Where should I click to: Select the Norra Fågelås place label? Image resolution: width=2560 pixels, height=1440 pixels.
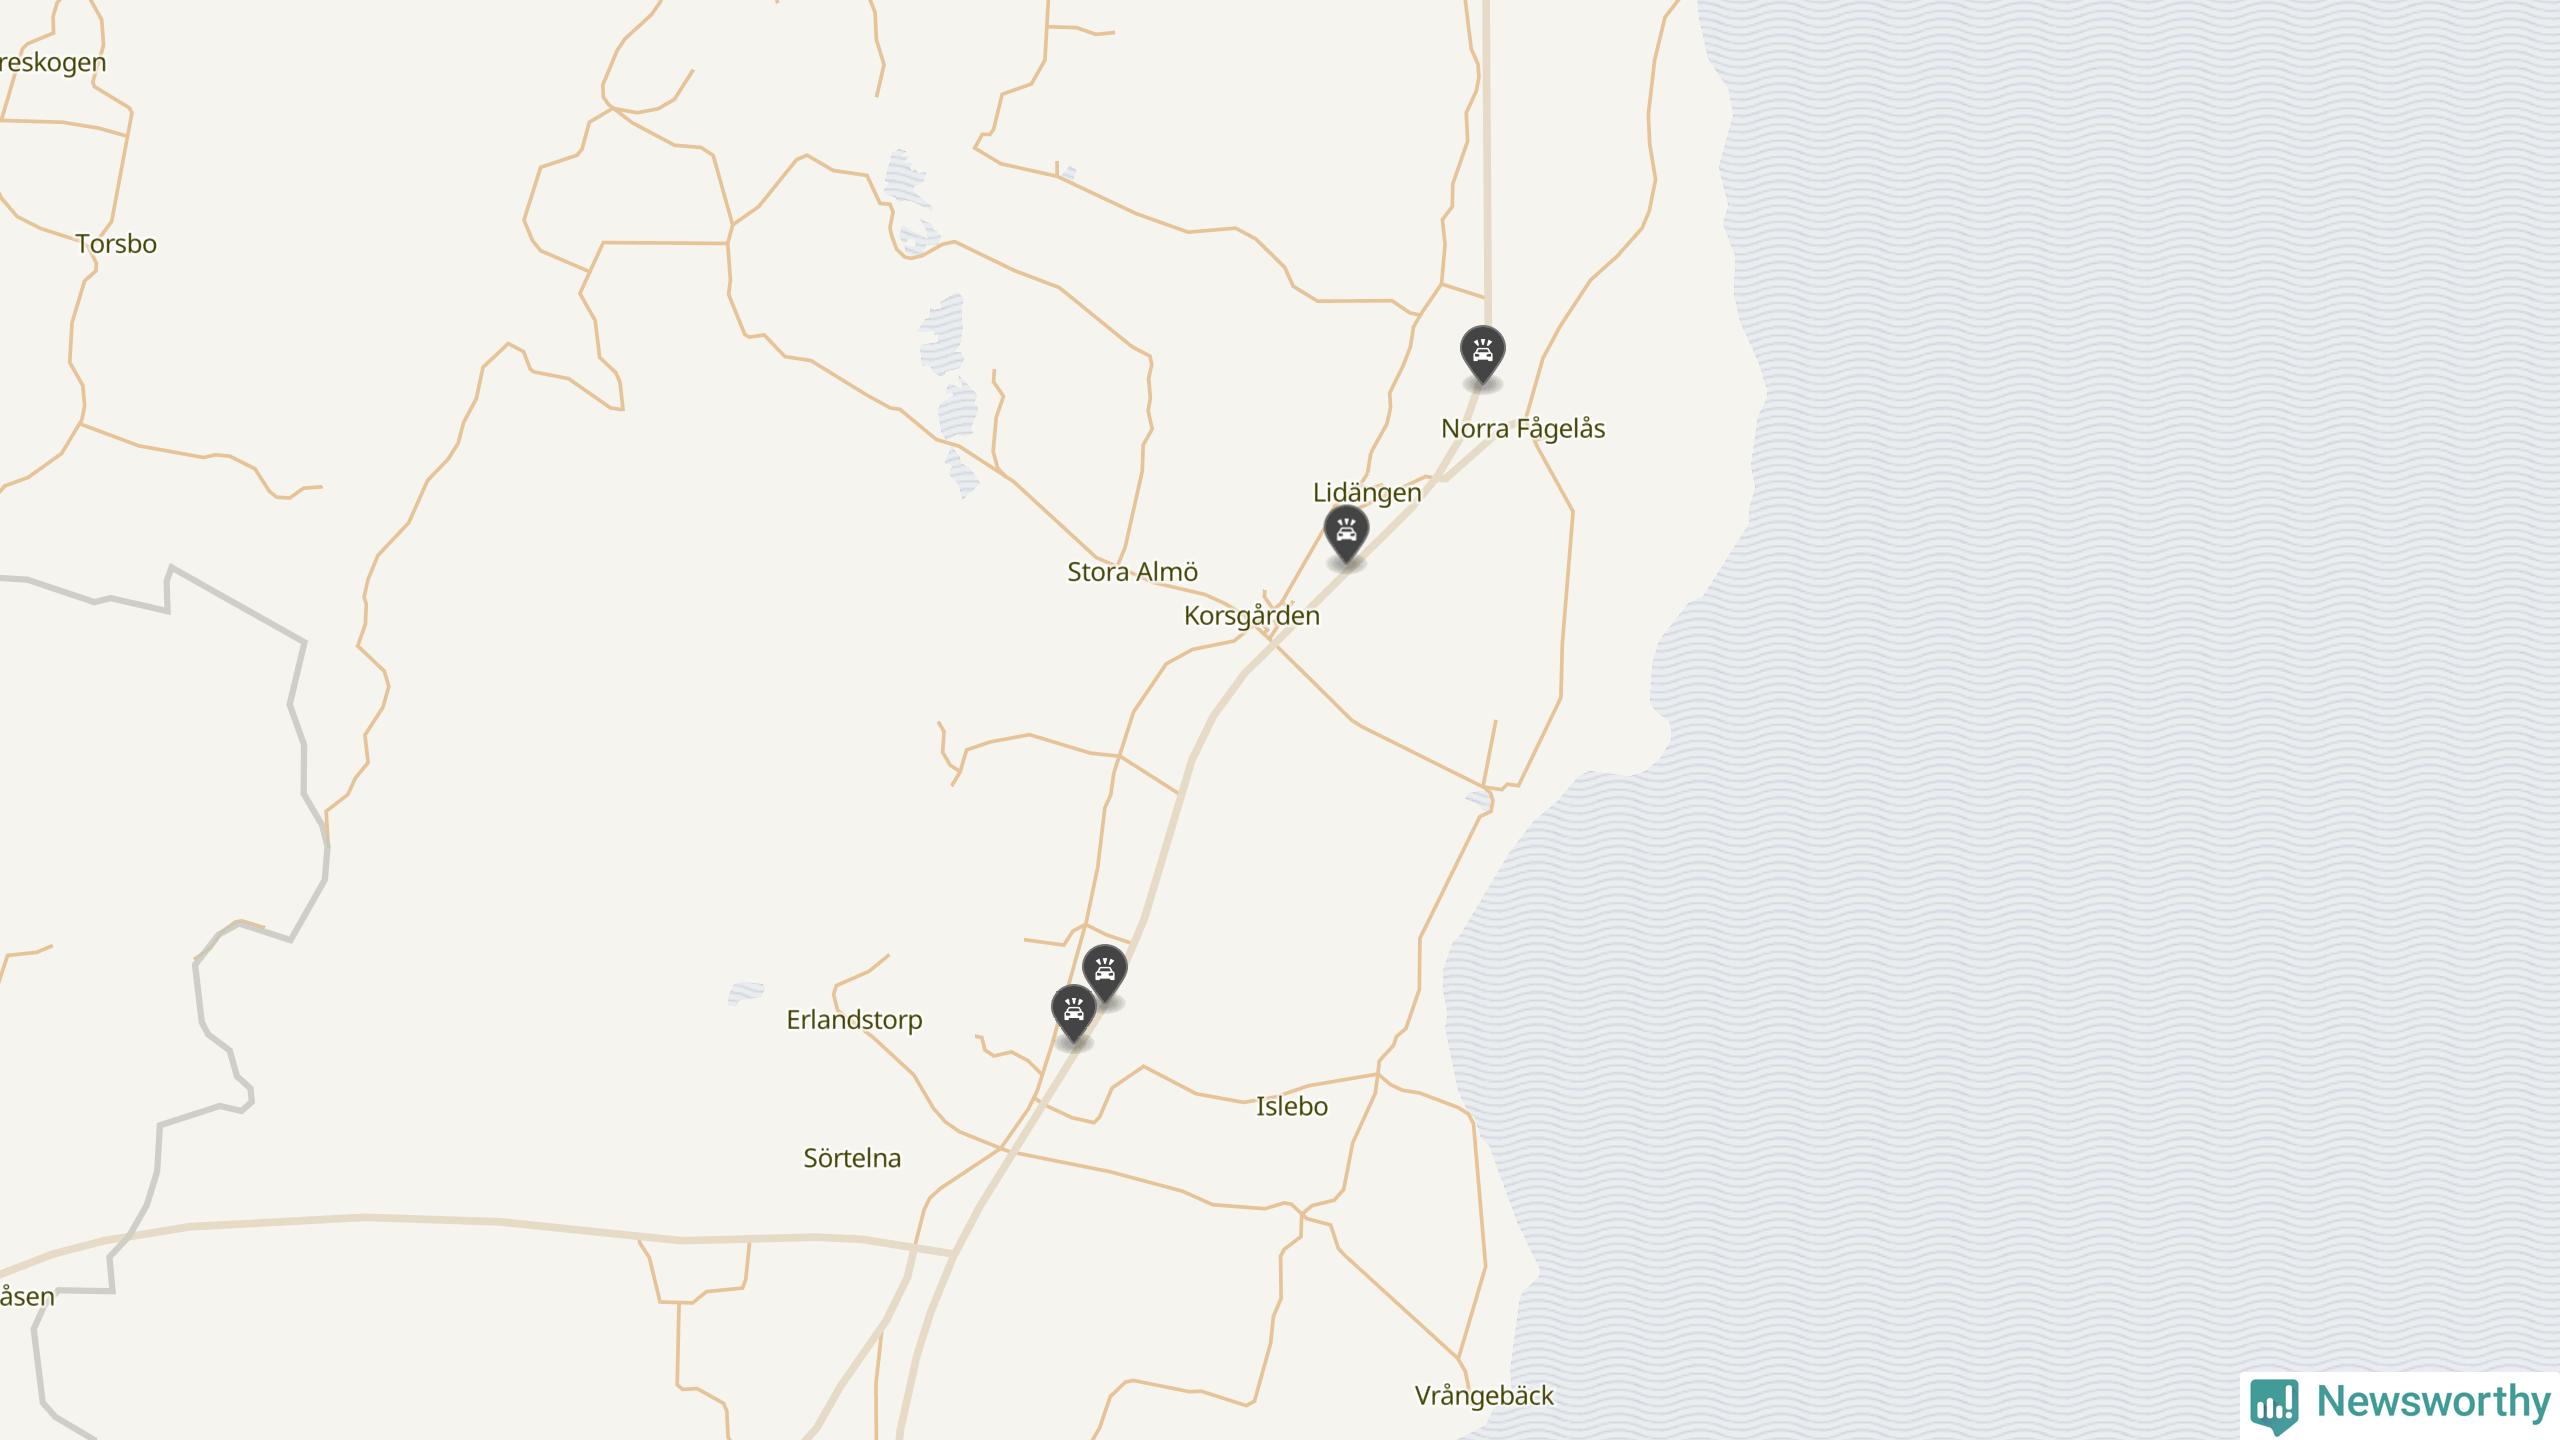pos(1523,429)
